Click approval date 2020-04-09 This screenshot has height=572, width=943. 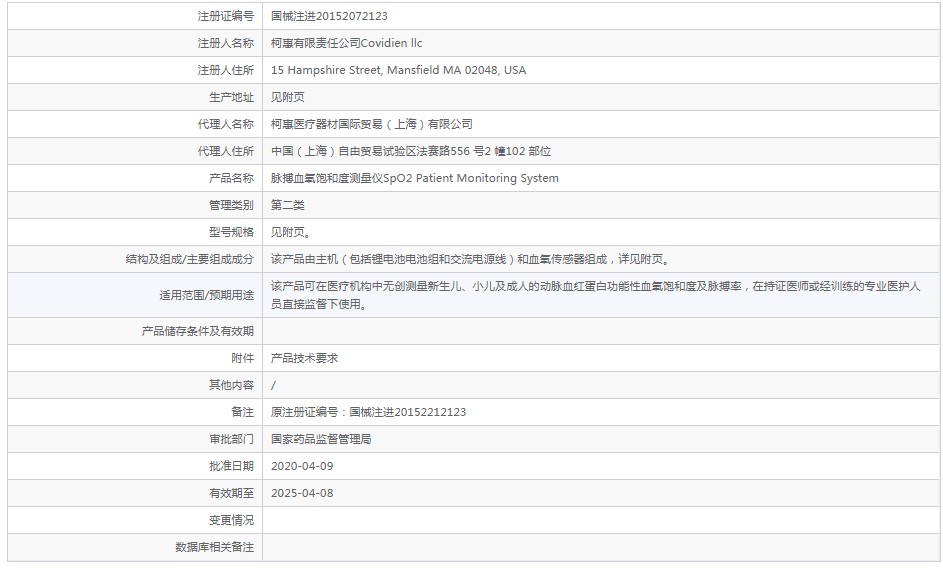pyautogui.click(x=302, y=466)
